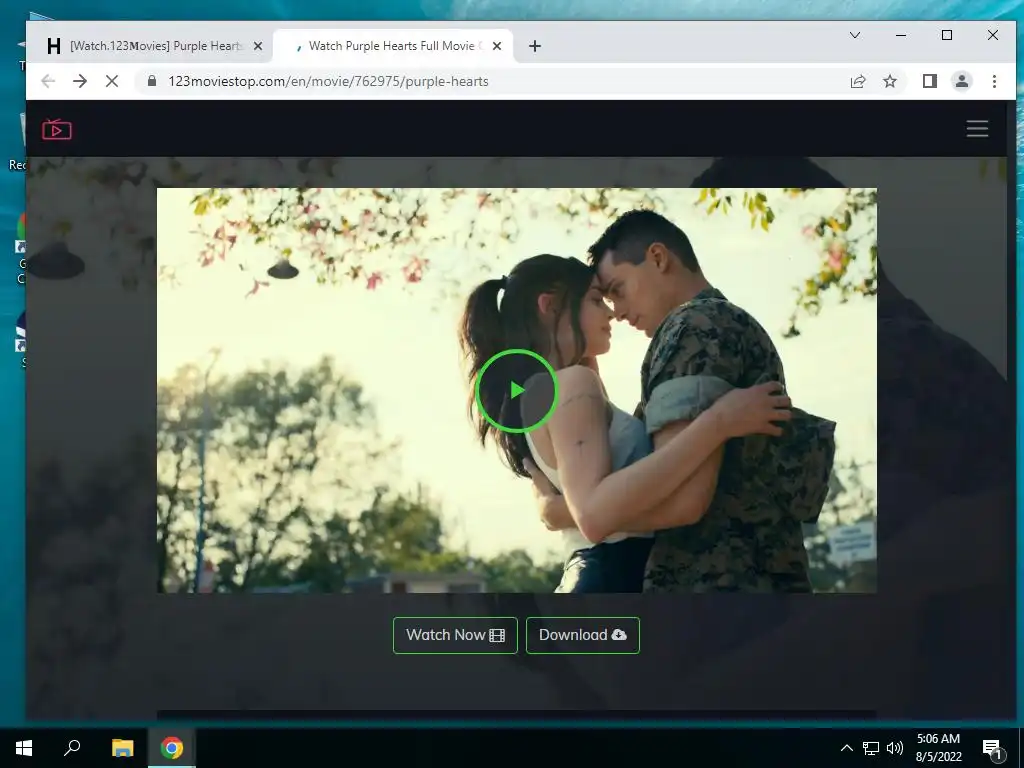Bookmark this page with the star
This screenshot has width=1024, height=768.
coord(890,81)
